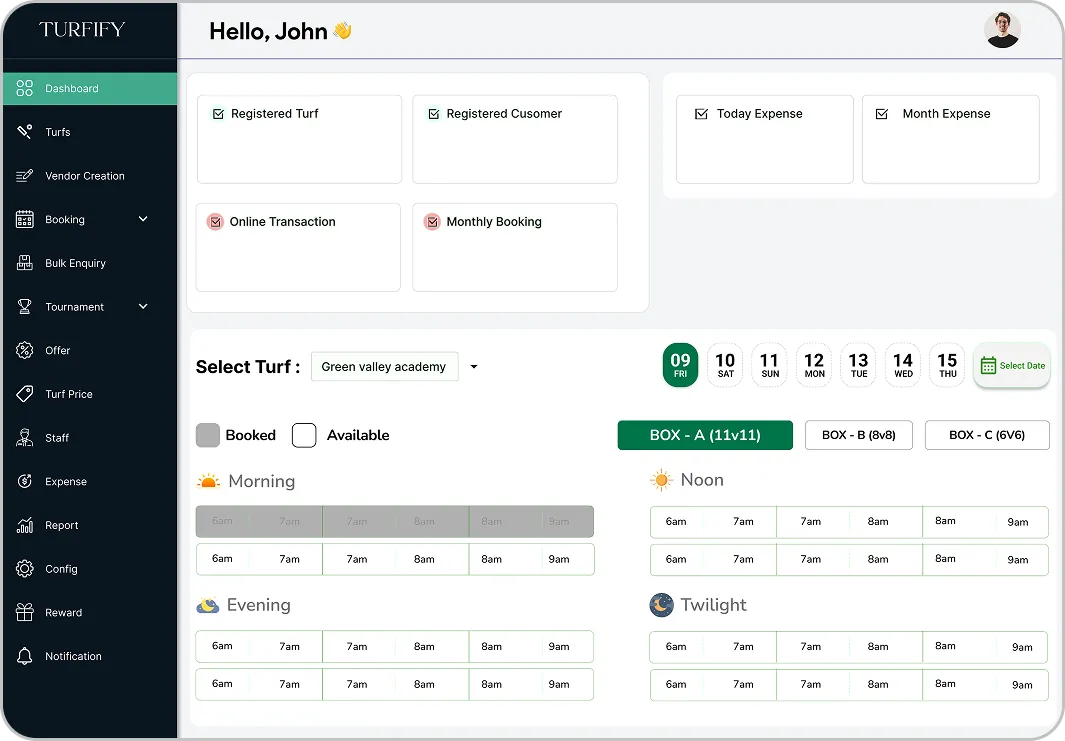Toggle the Today Expense checkbox
The height and width of the screenshot is (741, 1065).
(x=701, y=113)
